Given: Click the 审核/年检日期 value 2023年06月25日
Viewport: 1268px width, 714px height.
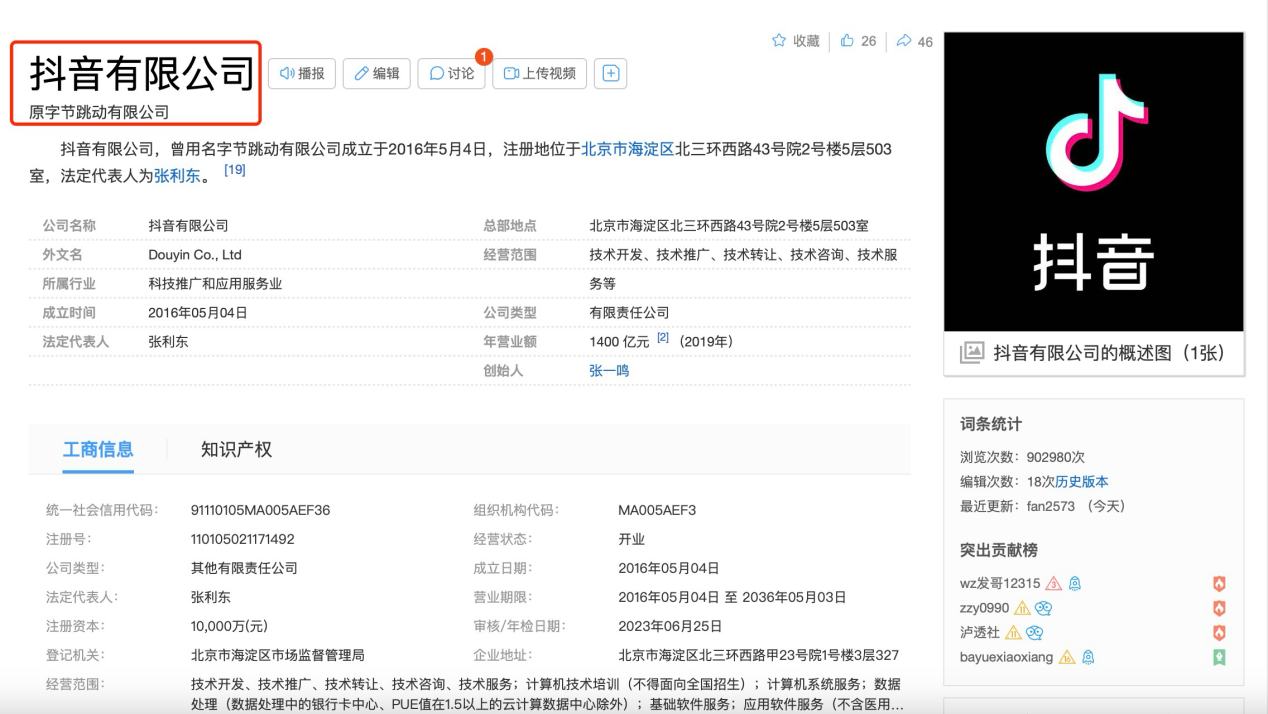Looking at the screenshot, I should click(x=670, y=626).
